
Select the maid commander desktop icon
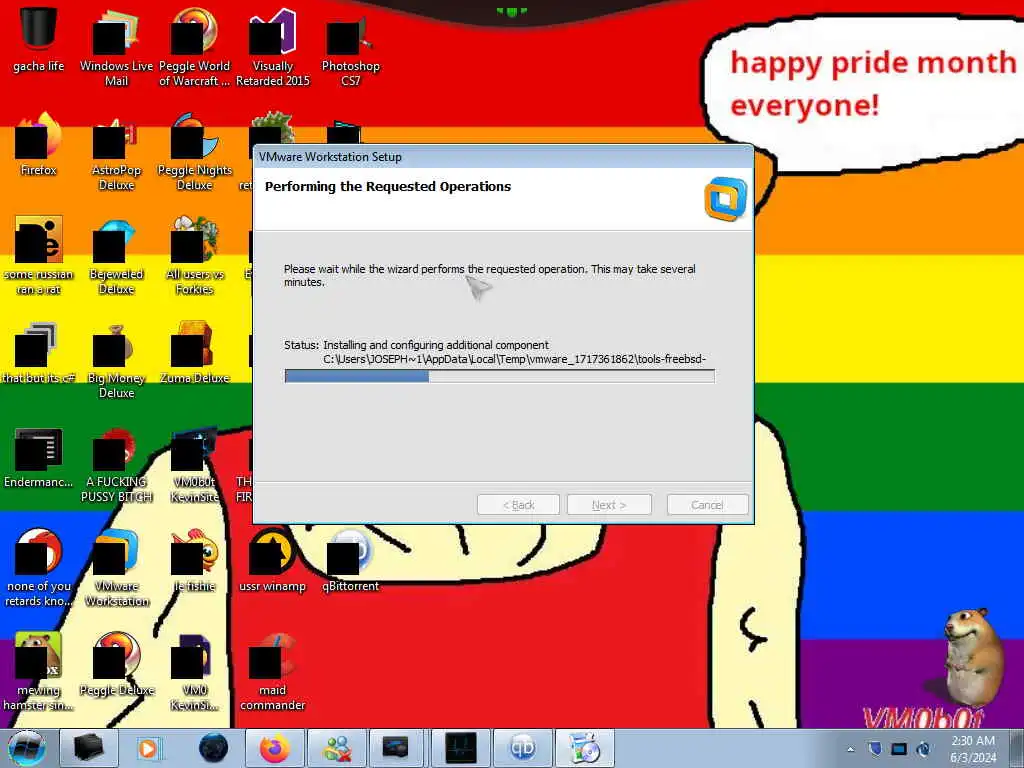tap(272, 672)
